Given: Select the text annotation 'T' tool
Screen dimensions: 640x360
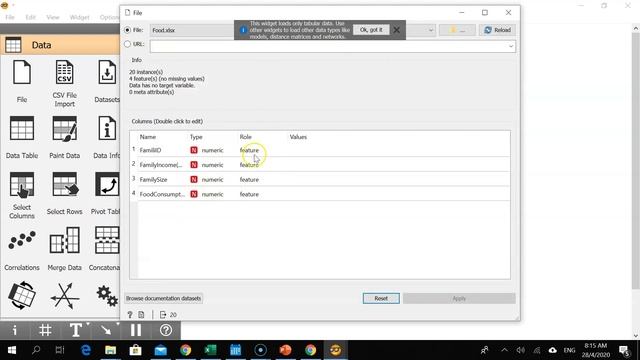Looking at the screenshot, I should 76,330.
